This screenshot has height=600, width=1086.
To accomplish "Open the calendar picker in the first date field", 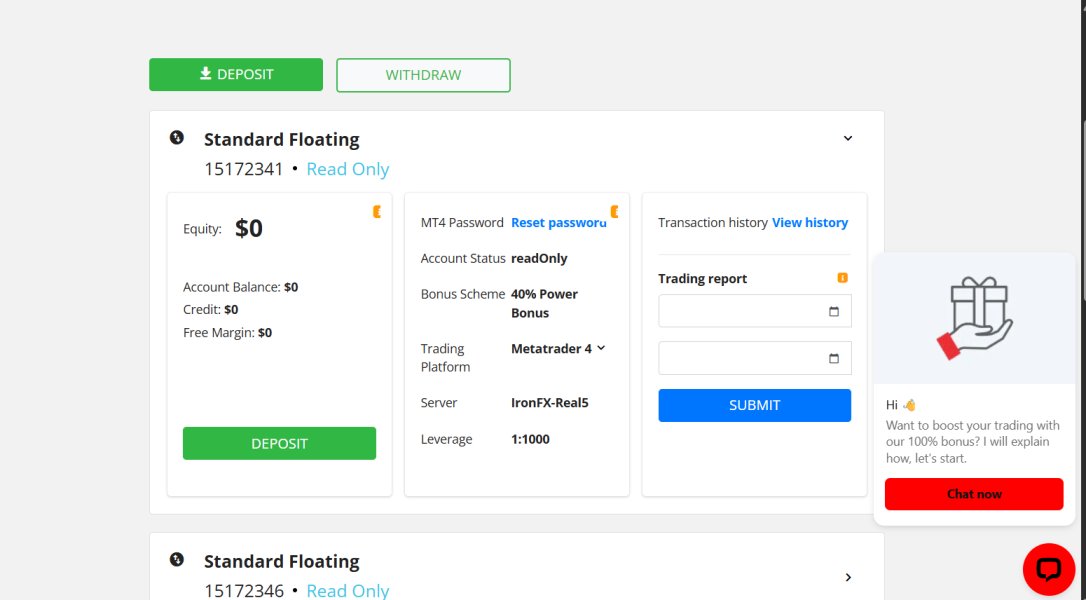I will click(834, 311).
